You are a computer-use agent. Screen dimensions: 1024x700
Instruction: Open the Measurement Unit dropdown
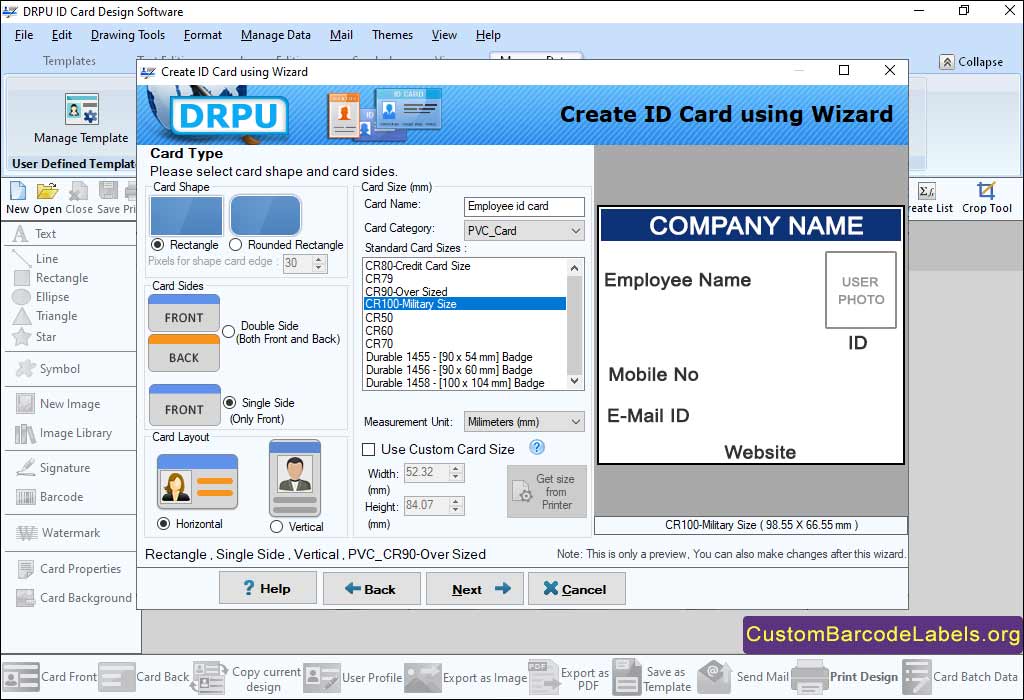tap(524, 422)
